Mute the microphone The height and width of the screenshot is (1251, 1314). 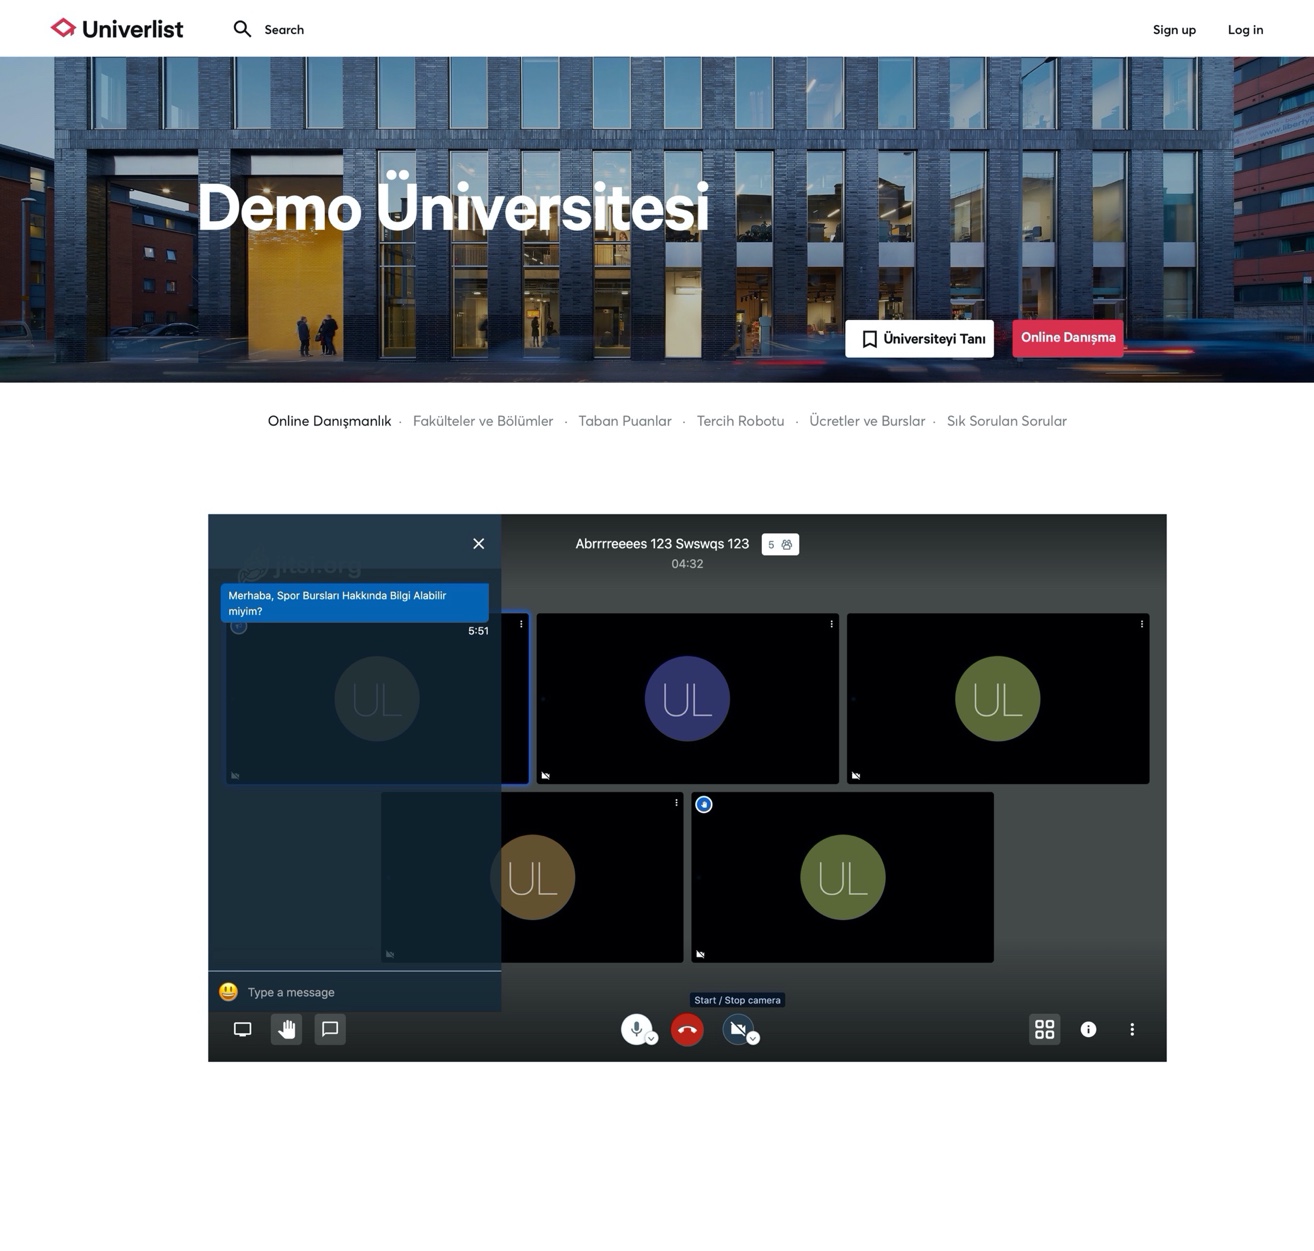[635, 1028]
